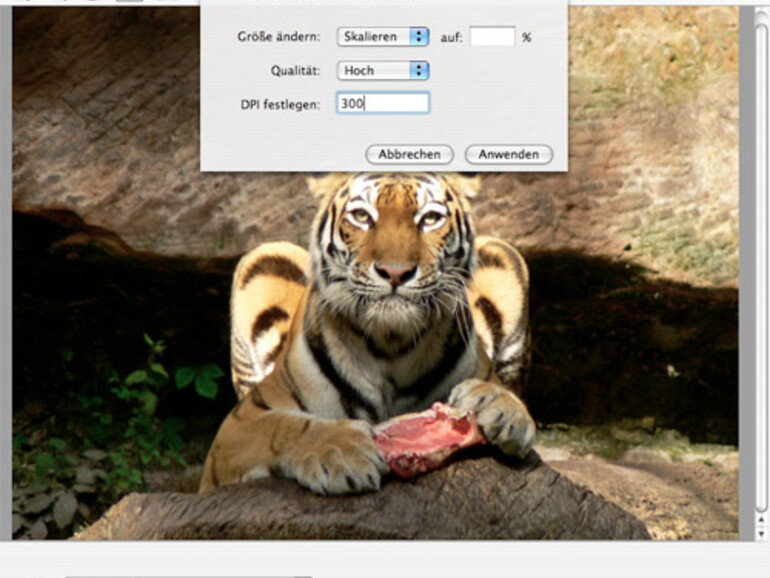Screen dimensions: 770x578
Task: Click the Anwenden button
Action: click(x=509, y=154)
